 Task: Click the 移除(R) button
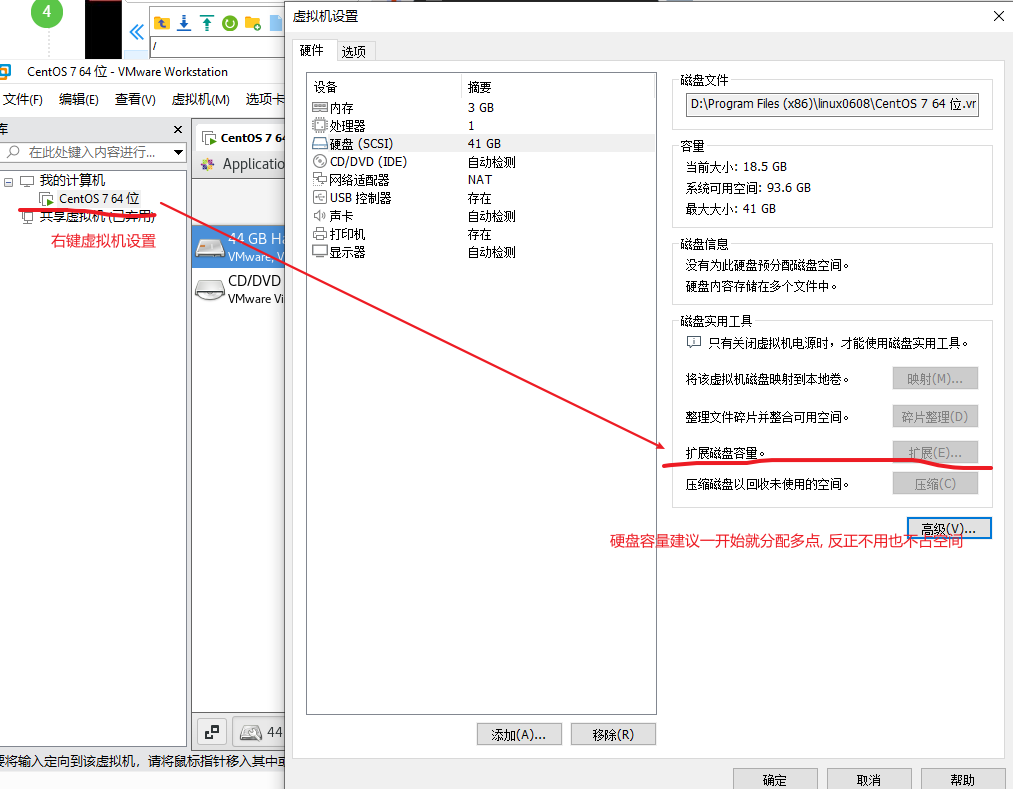pyautogui.click(x=613, y=735)
